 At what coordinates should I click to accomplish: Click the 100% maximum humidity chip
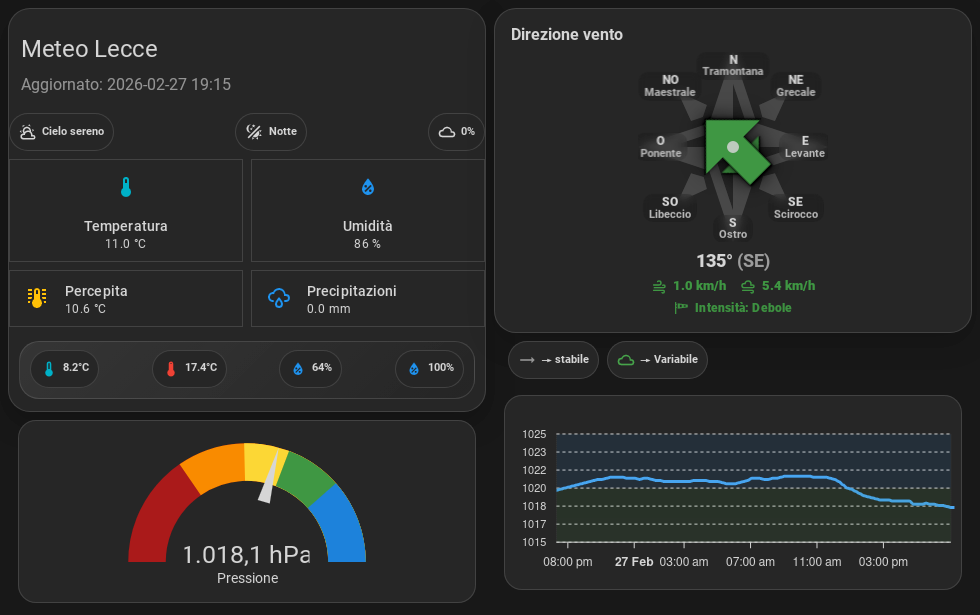pos(430,368)
